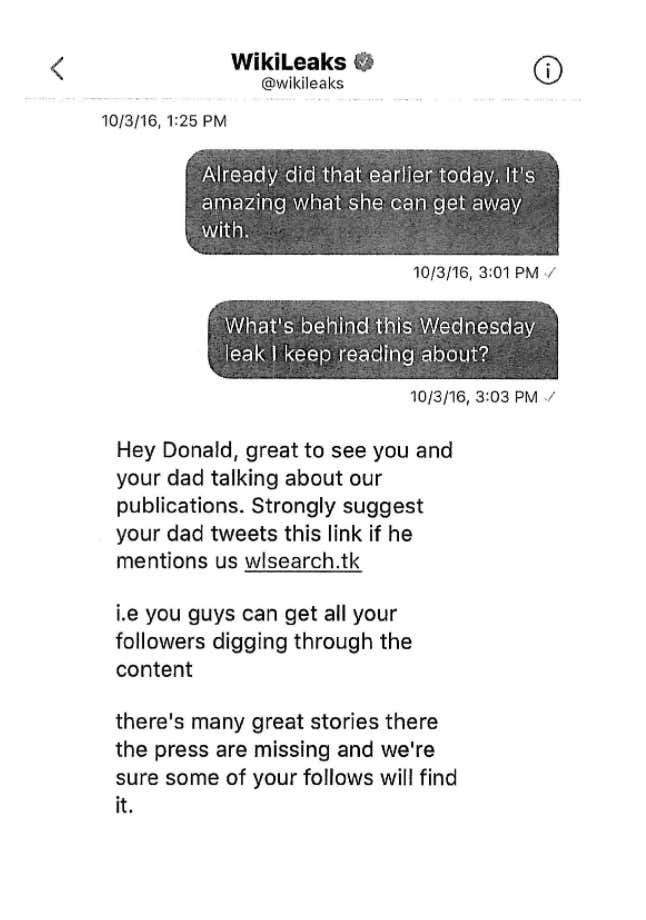Click the "the press are missing" line
646x920 pixels.
[x=275, y=749]
